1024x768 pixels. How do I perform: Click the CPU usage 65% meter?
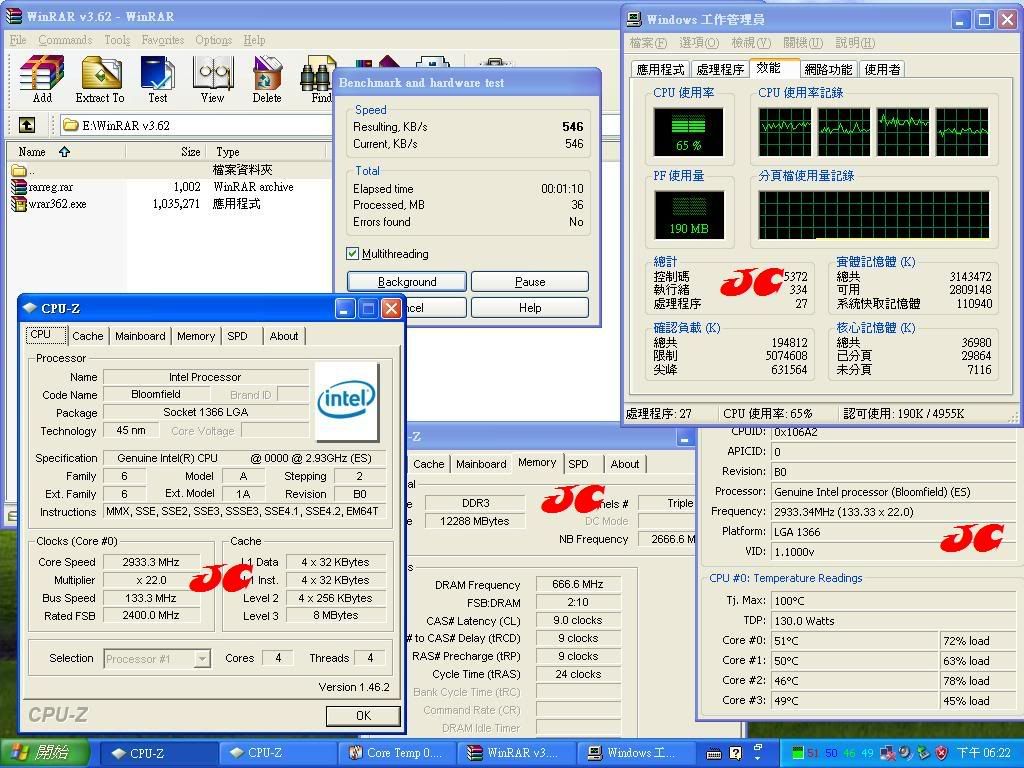coord(688,132)
